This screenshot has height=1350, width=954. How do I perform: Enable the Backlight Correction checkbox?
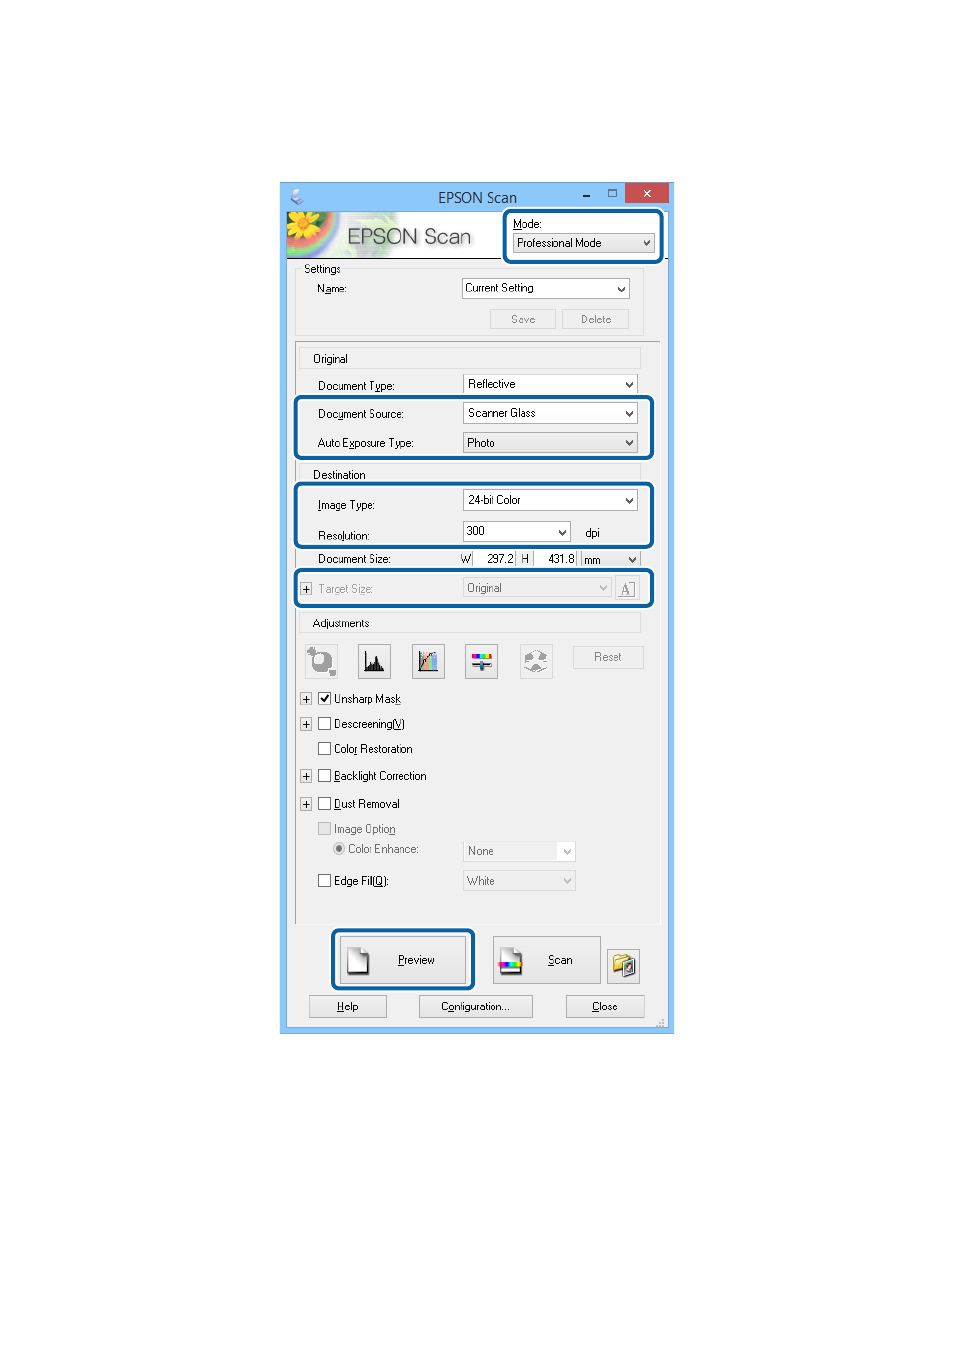324,775
